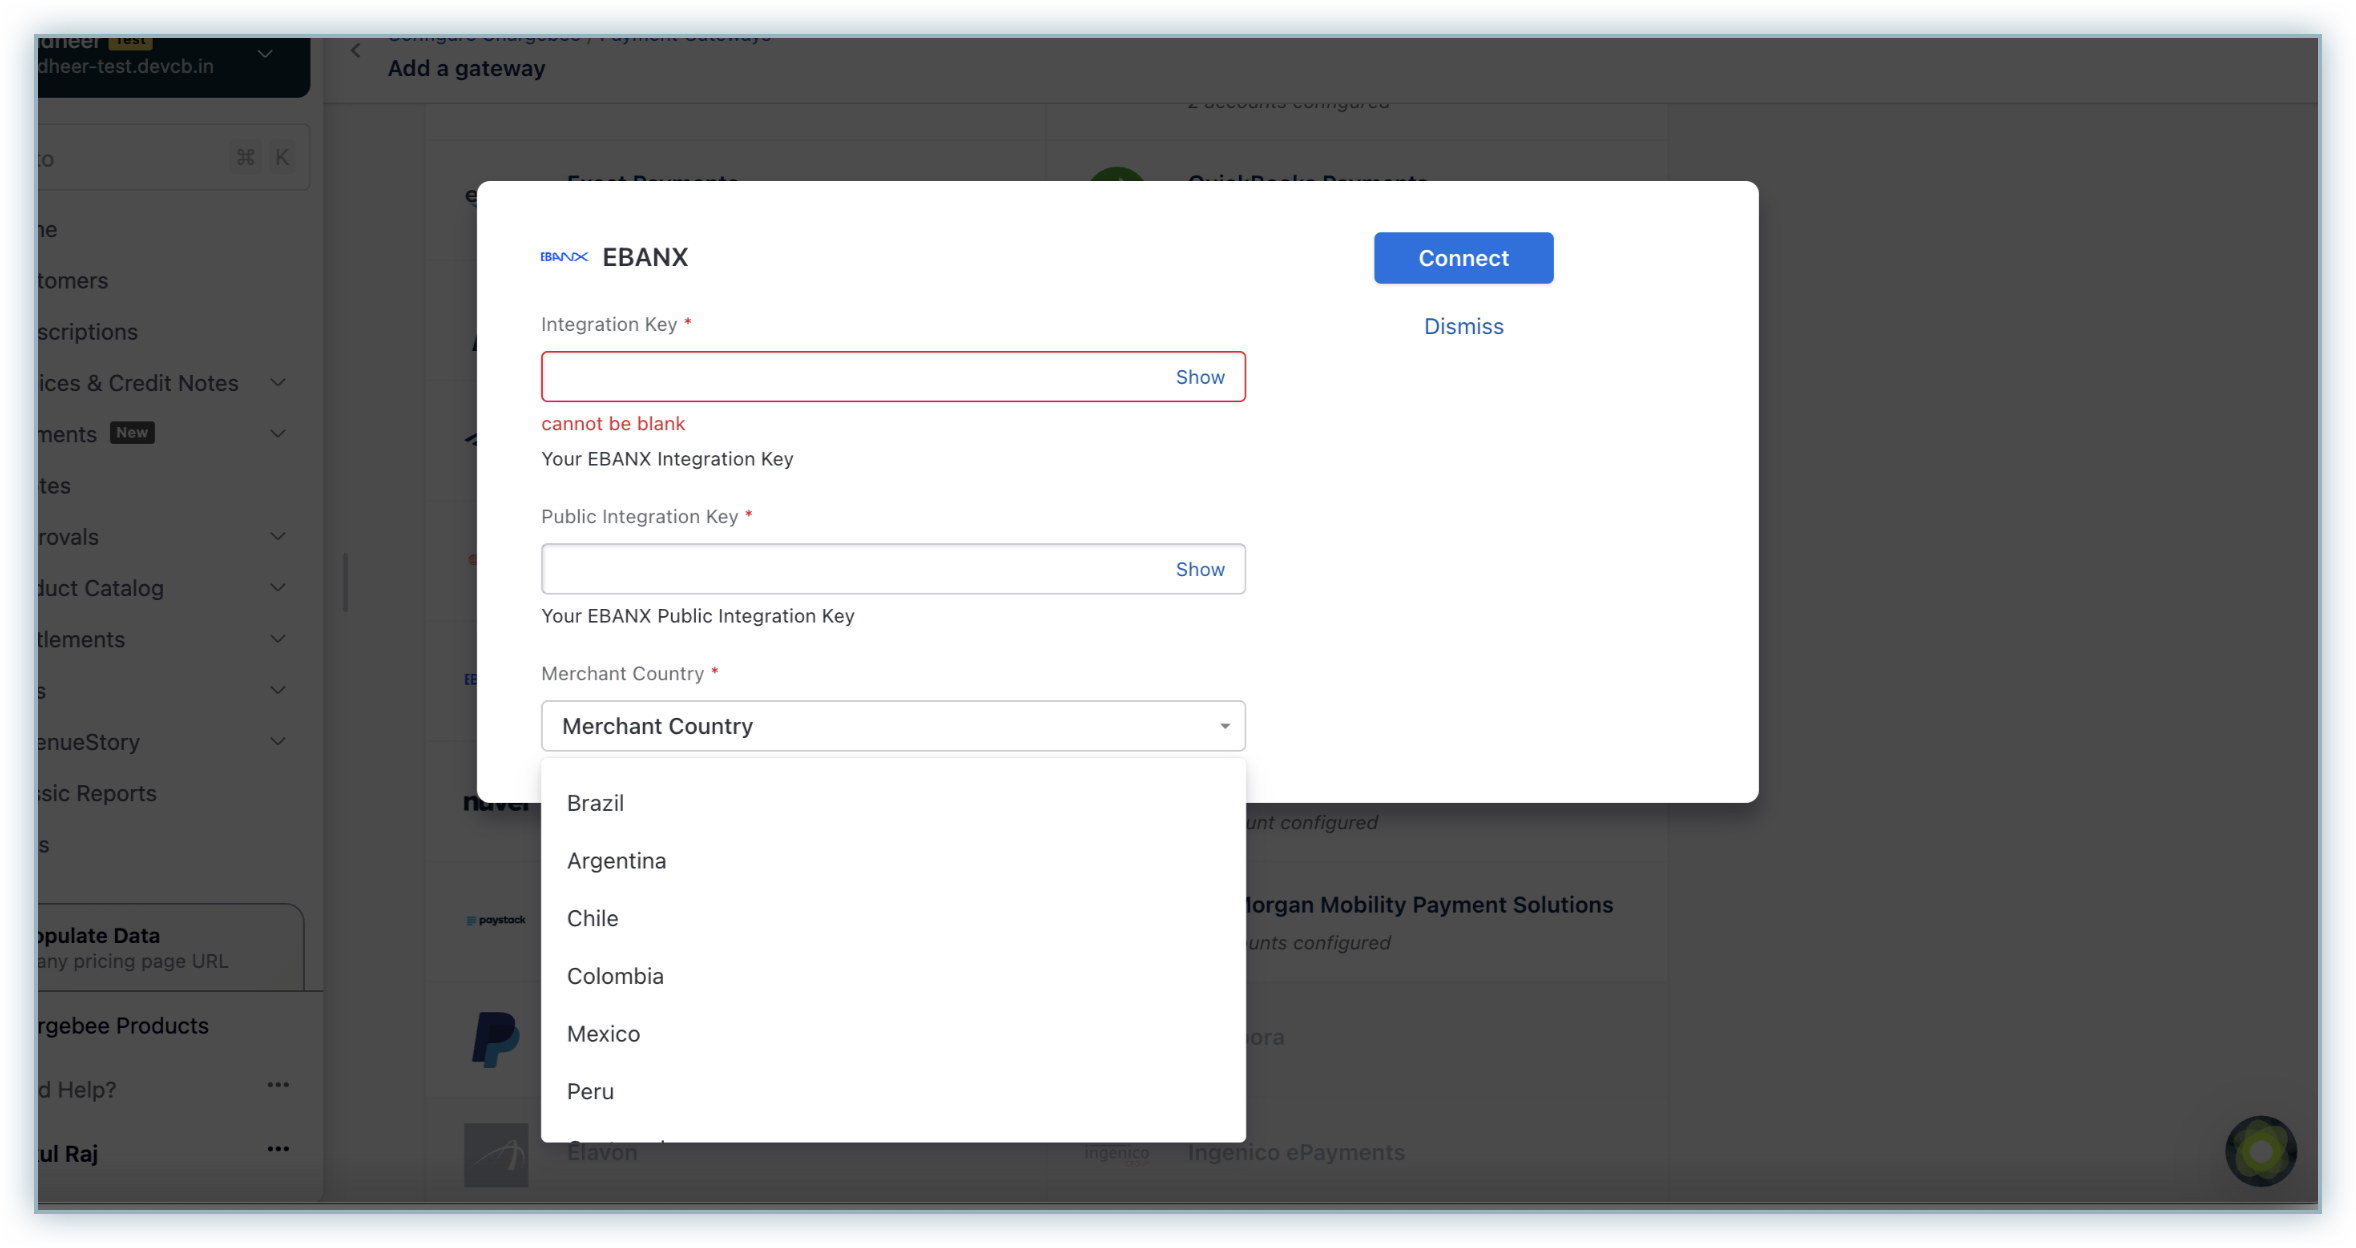Choose Colombia in the dropdown list
This screenshot has height=1248, width=2356.
coord(893,976)
